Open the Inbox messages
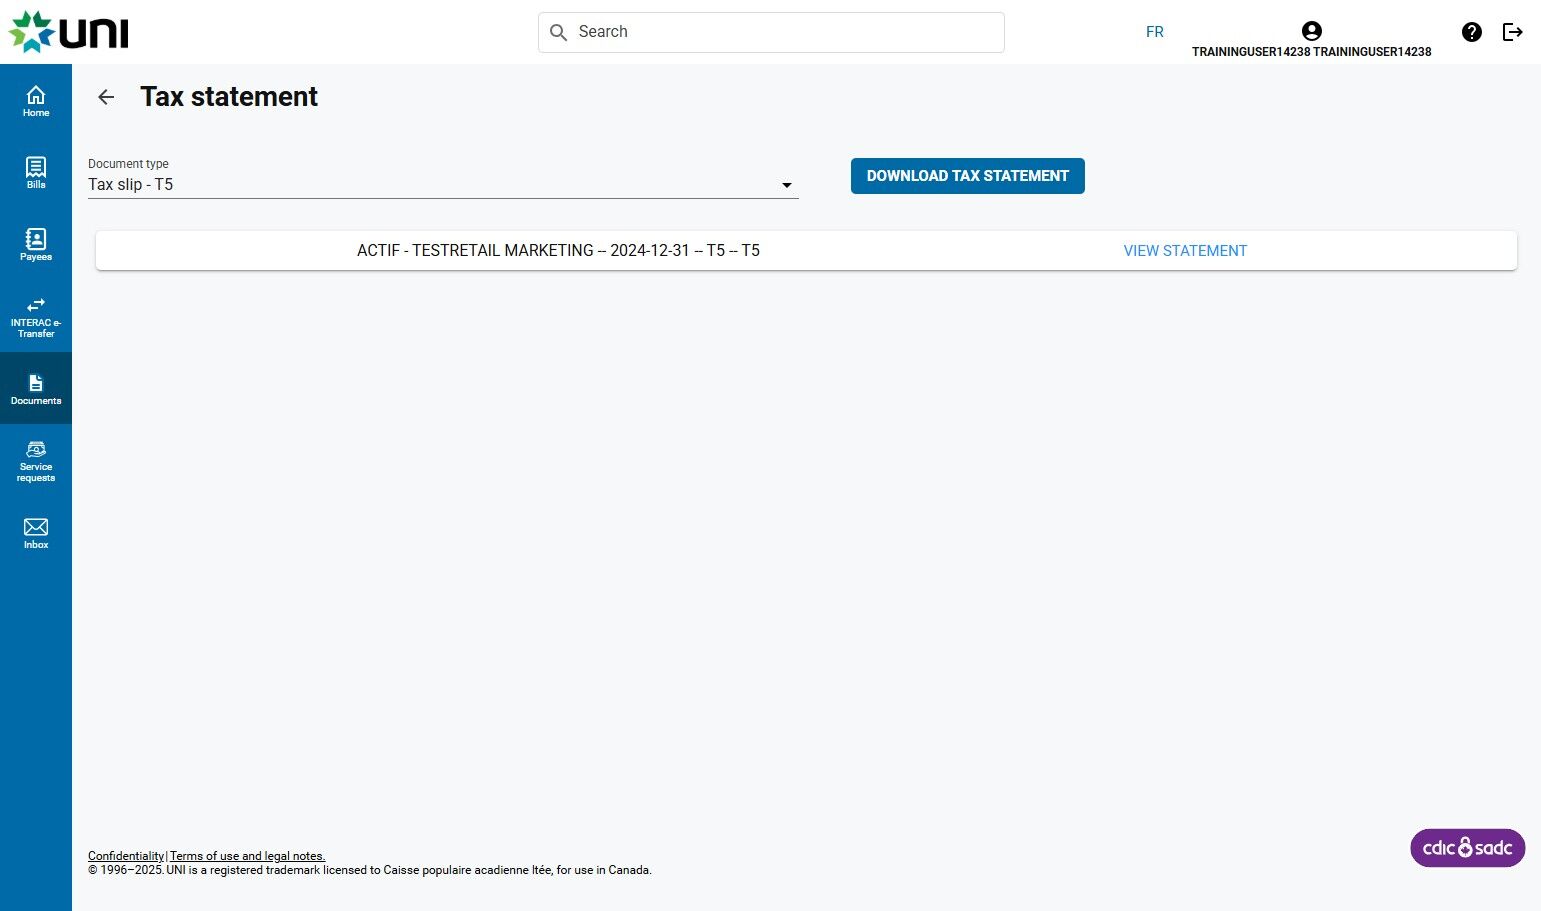1541x911 pixels. pyautogui.click(x=36, y=533)
